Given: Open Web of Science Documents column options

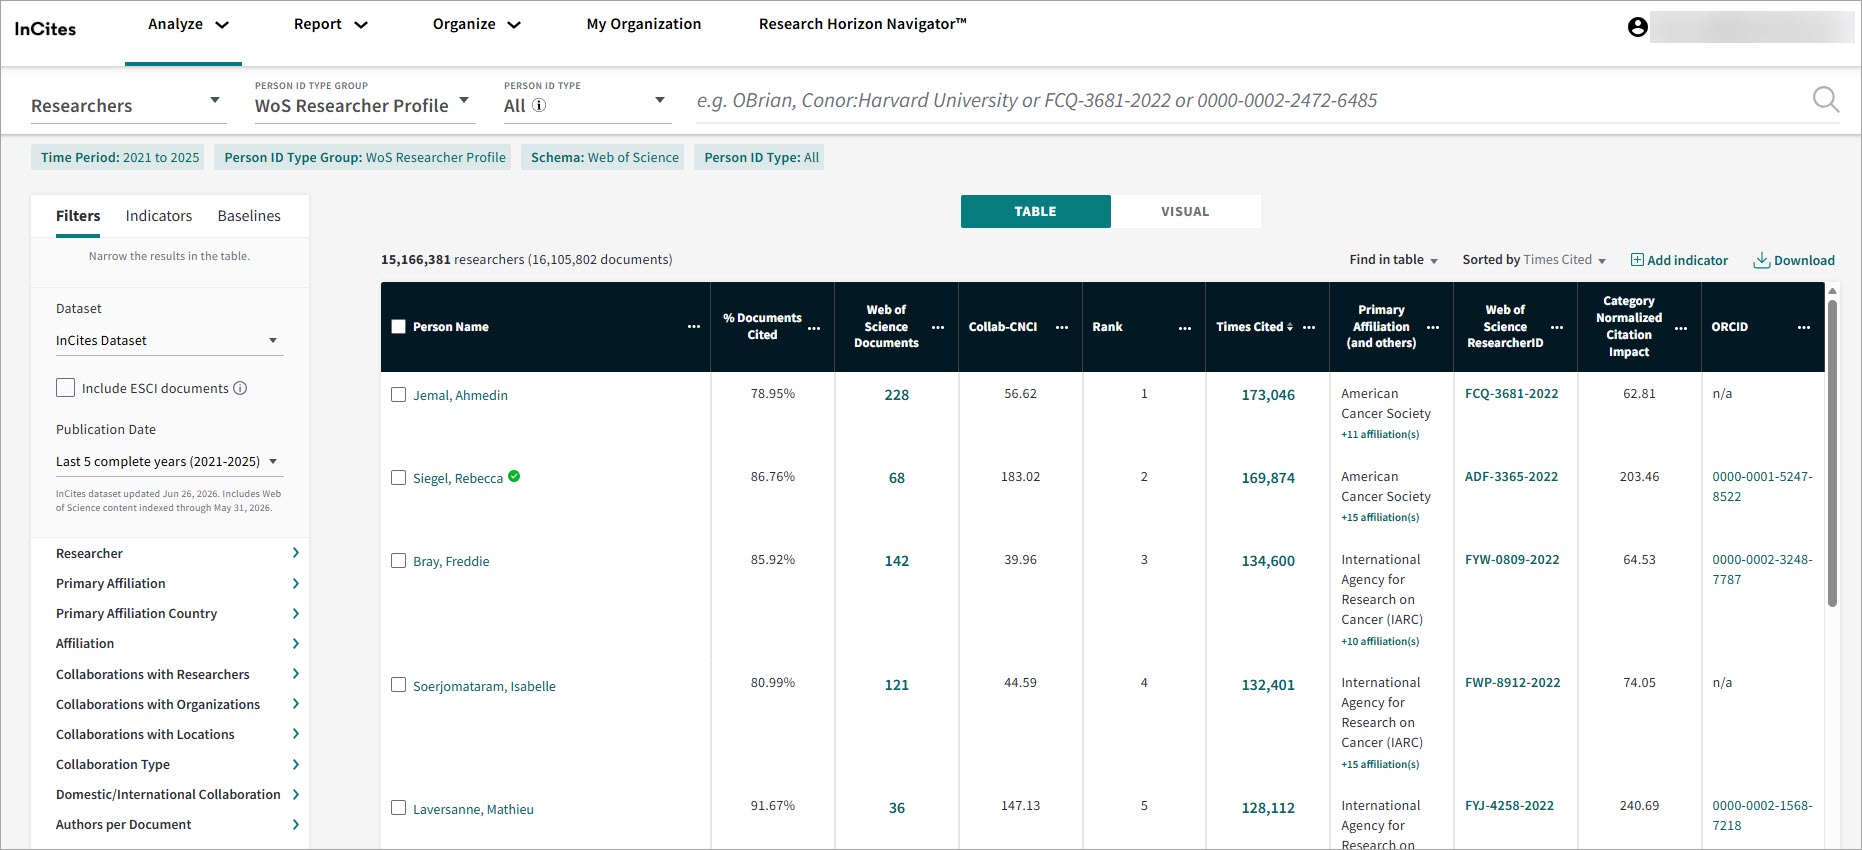Looking at the screenshot, I should click(938, 327).
